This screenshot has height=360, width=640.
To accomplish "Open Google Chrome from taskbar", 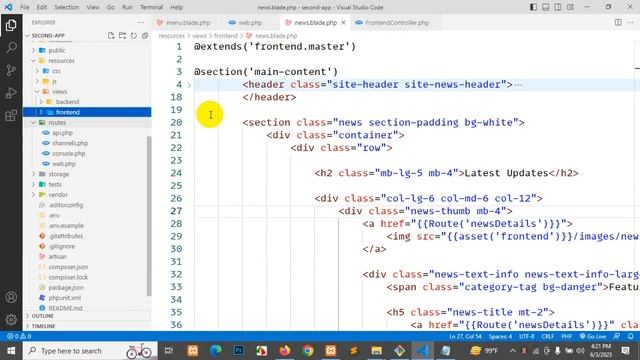I will [x=308, y=351].
